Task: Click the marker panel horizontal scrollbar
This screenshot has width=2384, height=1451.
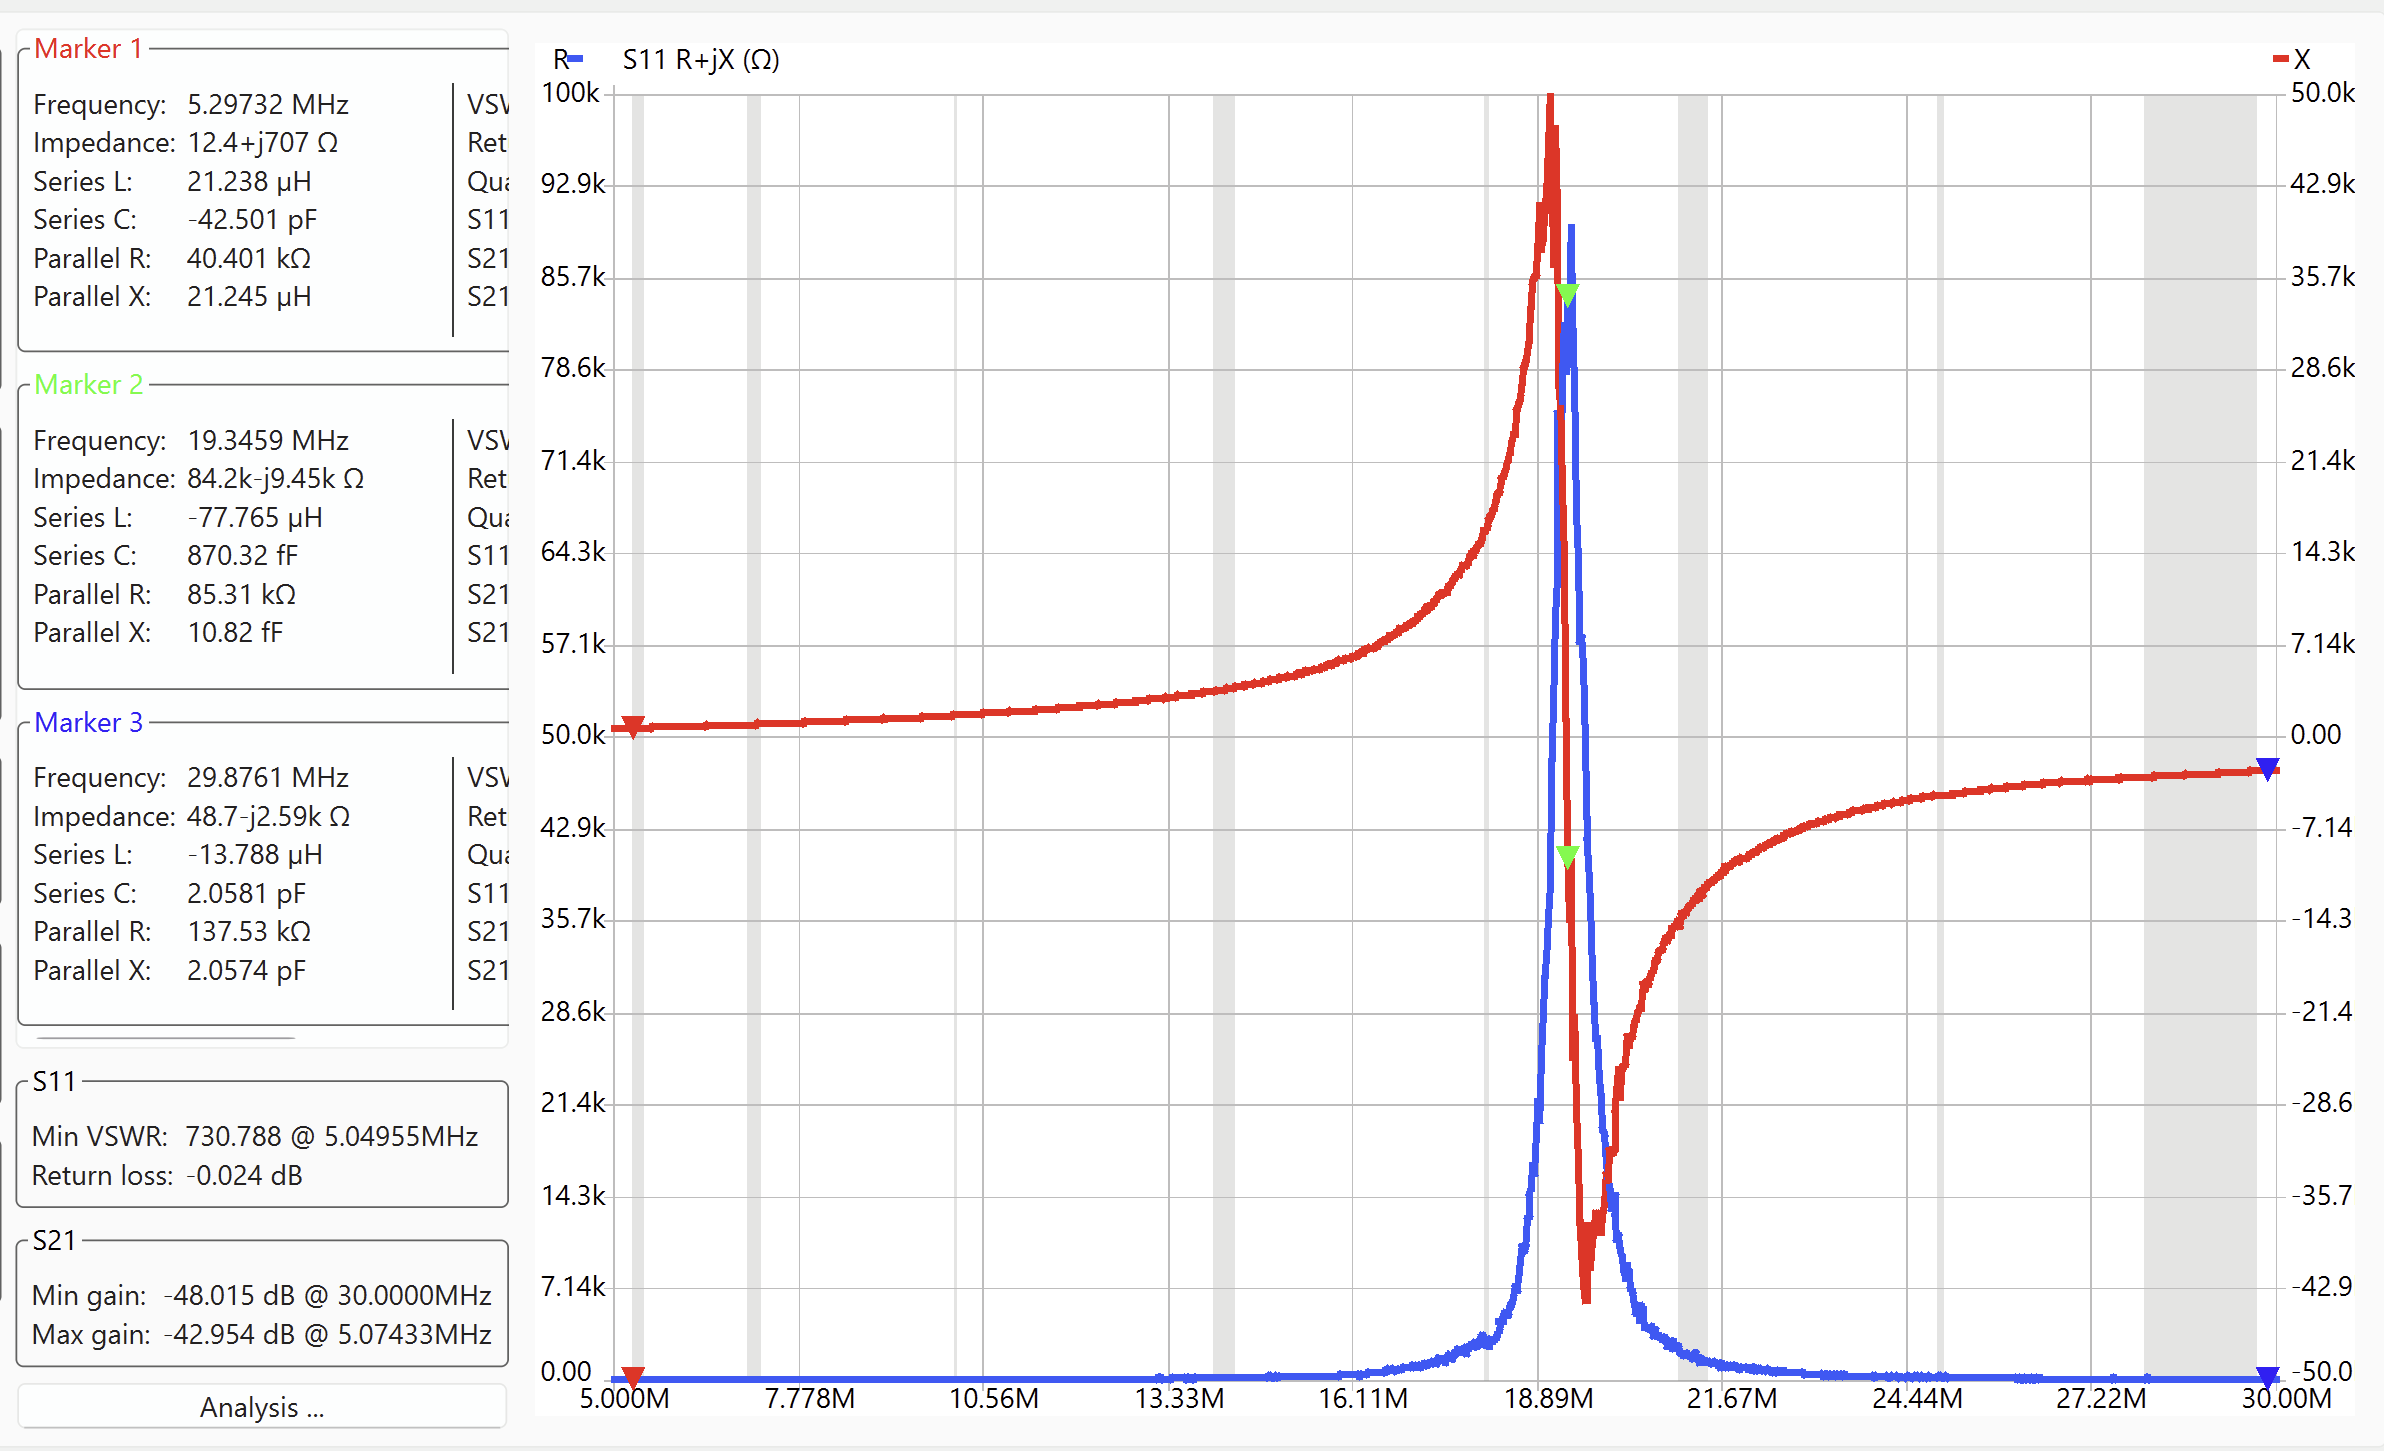Action: click(165, 1039)
